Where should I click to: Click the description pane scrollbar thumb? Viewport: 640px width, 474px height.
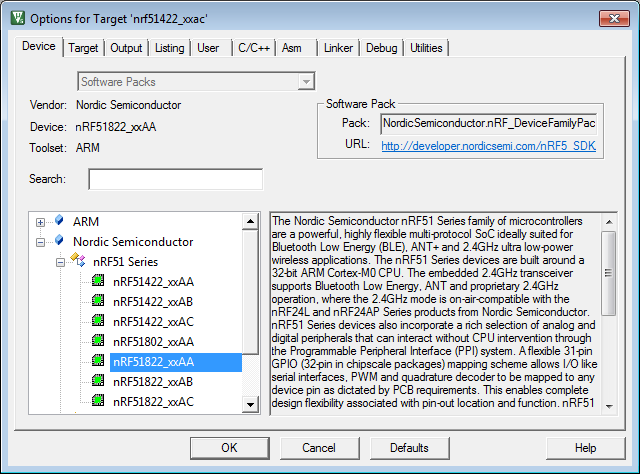pos(609,273)
